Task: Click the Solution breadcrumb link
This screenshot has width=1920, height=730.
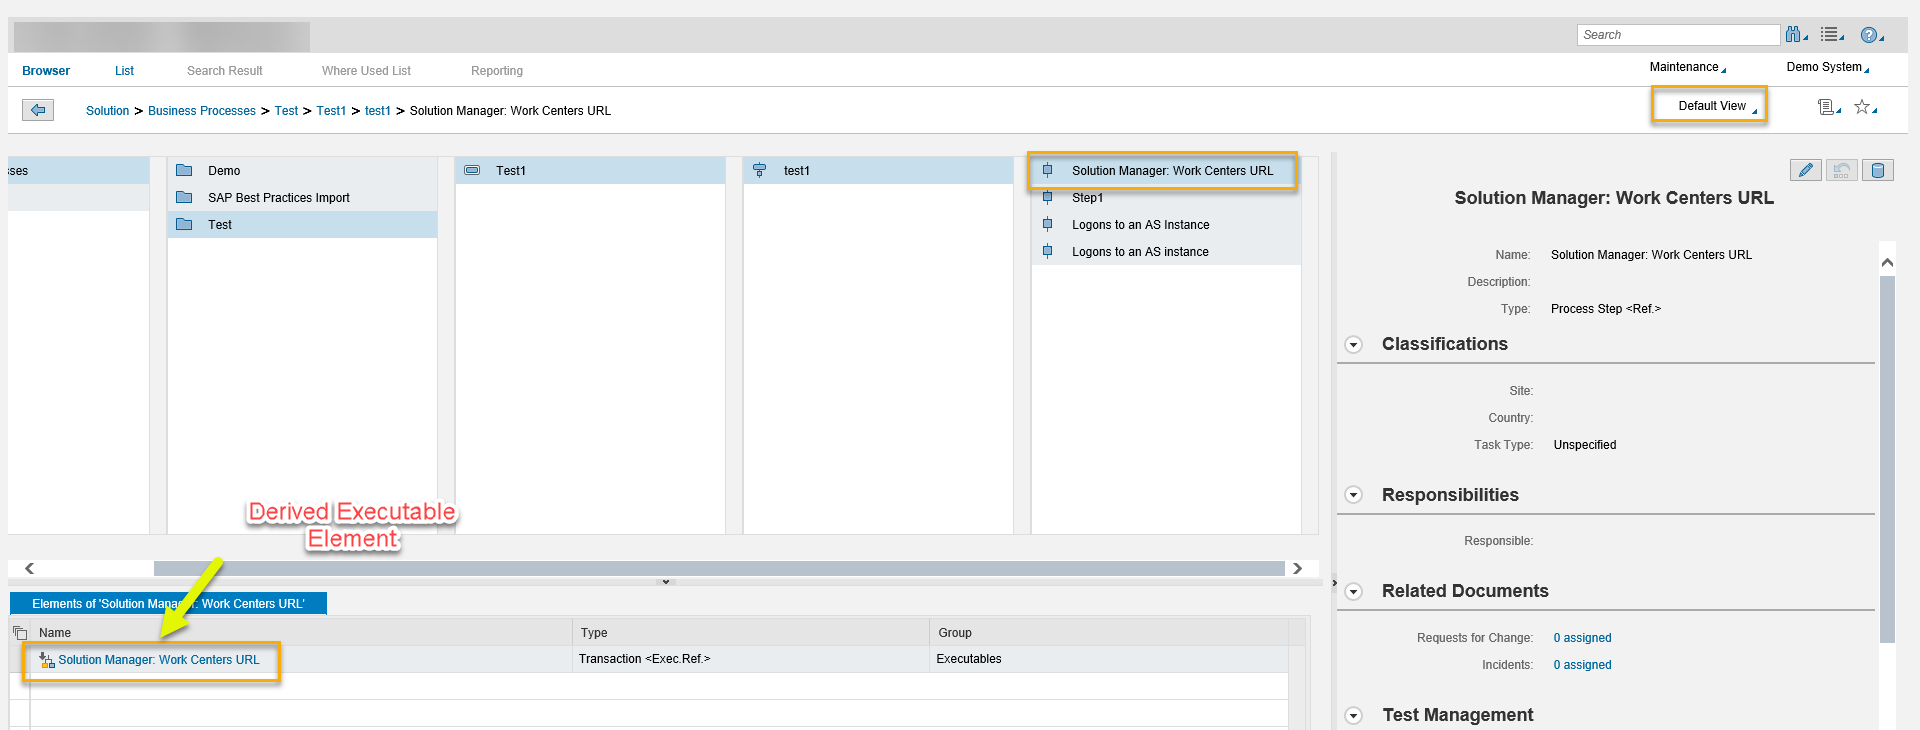Action: click(107, 111)
